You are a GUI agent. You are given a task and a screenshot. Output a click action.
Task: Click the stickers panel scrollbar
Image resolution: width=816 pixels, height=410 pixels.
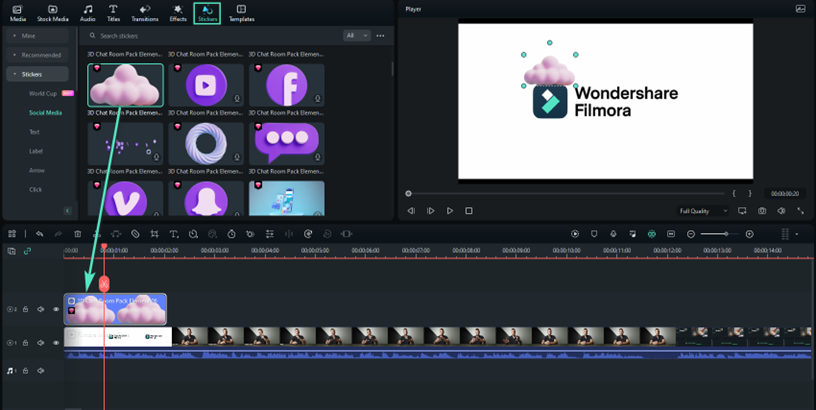click(392, 68)
